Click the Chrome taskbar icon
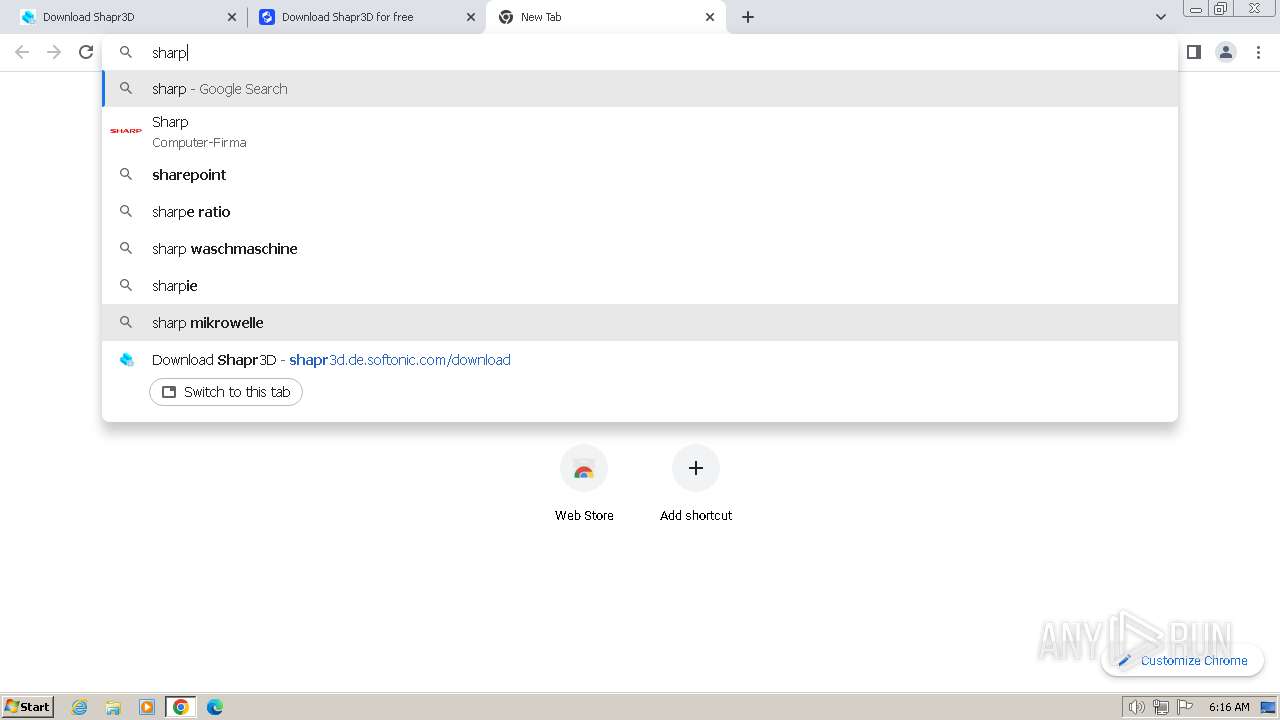 (x=181, y=707)
